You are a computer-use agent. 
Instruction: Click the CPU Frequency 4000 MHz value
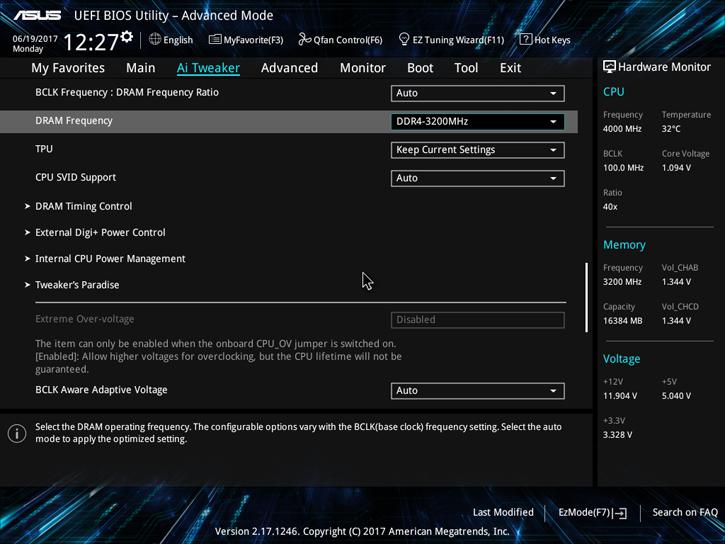point(622,129)
